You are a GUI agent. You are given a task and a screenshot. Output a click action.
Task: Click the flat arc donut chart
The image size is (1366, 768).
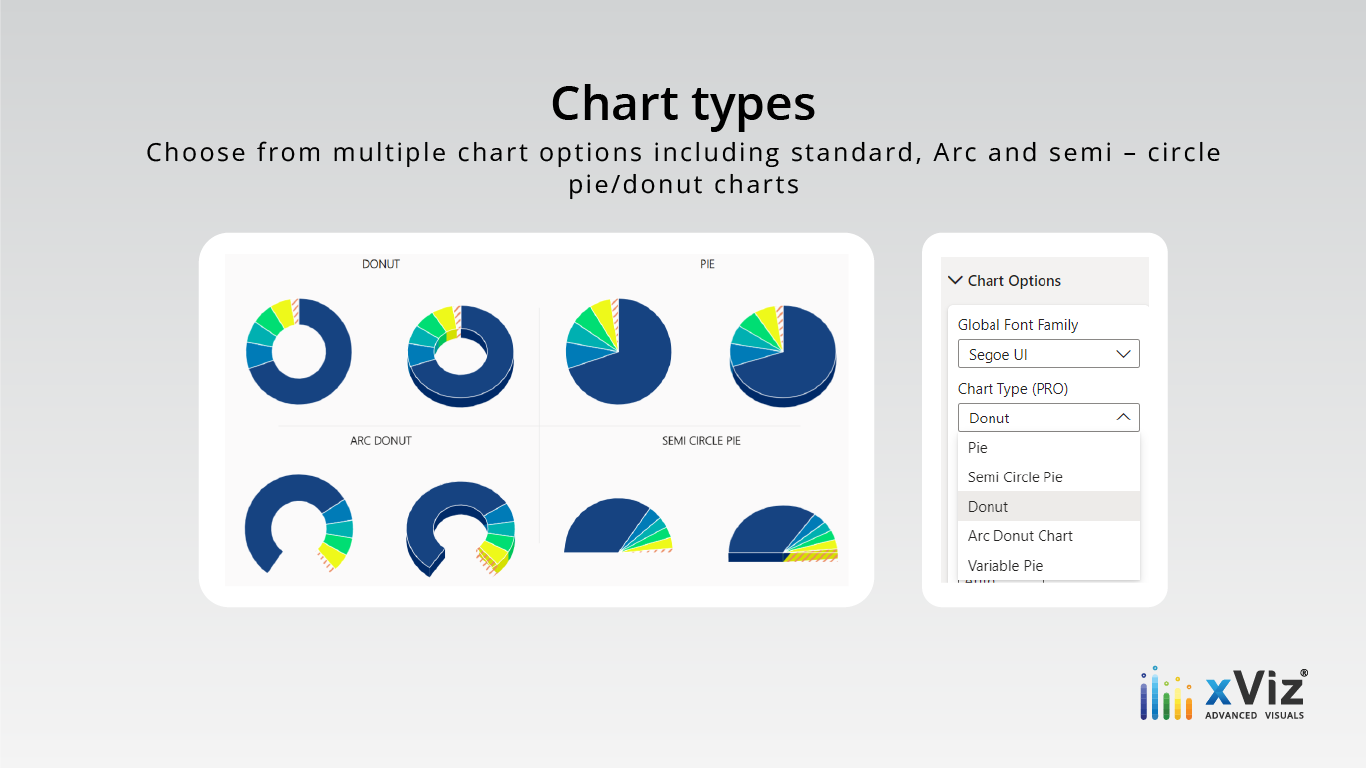298,522
